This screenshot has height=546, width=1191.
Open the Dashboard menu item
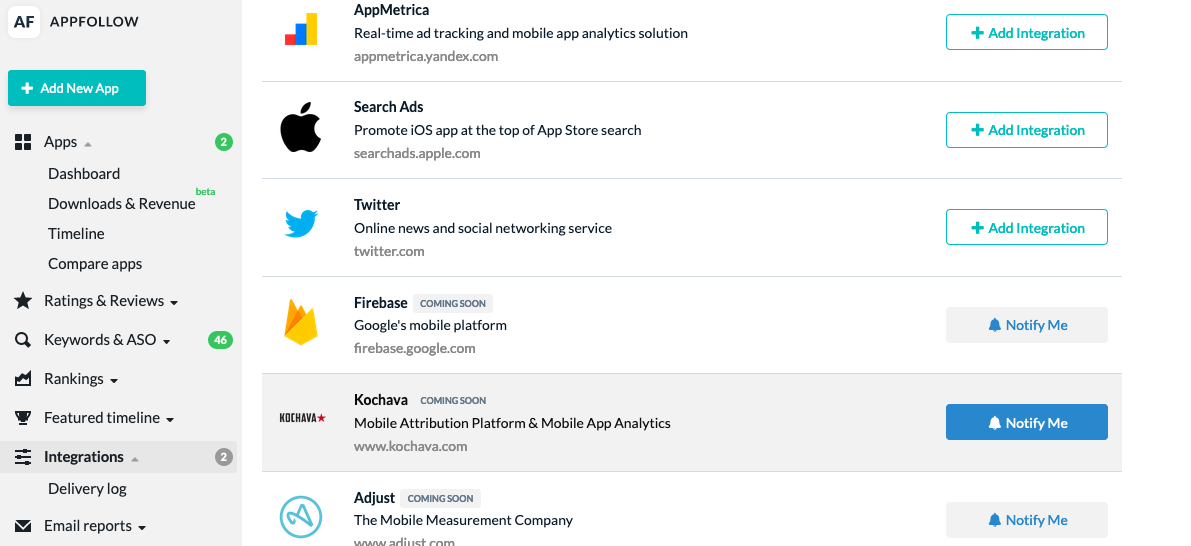pos(84,173)
